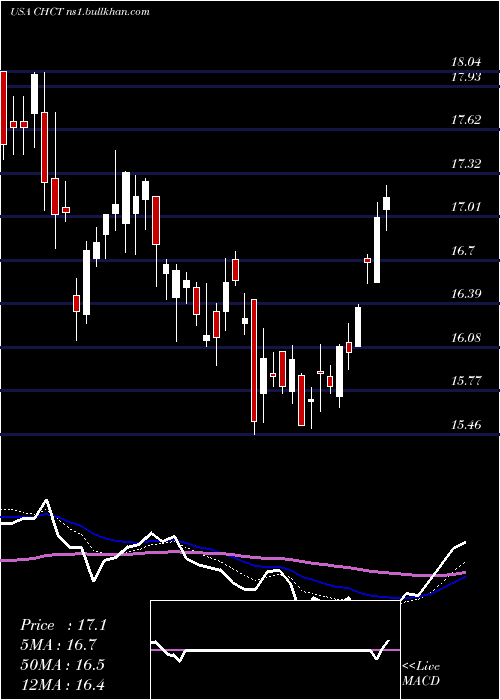Click the MACD inset chart box
This screenshot has width=500, height=700.
tap(275, 650)
